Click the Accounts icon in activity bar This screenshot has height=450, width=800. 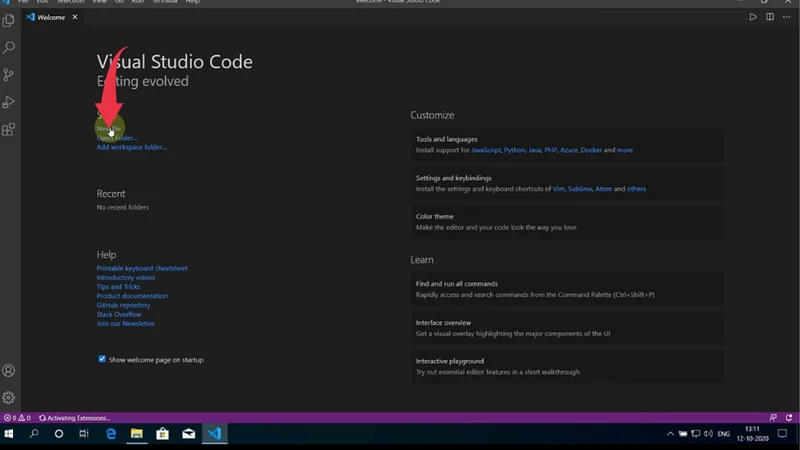(9, 371)
